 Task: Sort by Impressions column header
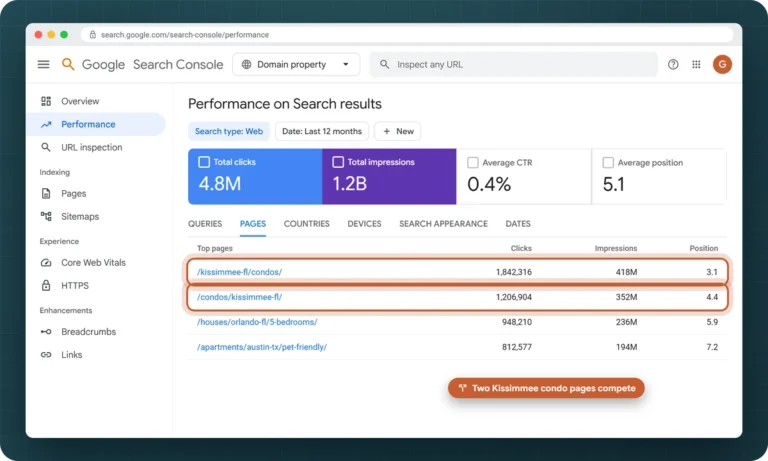pos(616,248)
